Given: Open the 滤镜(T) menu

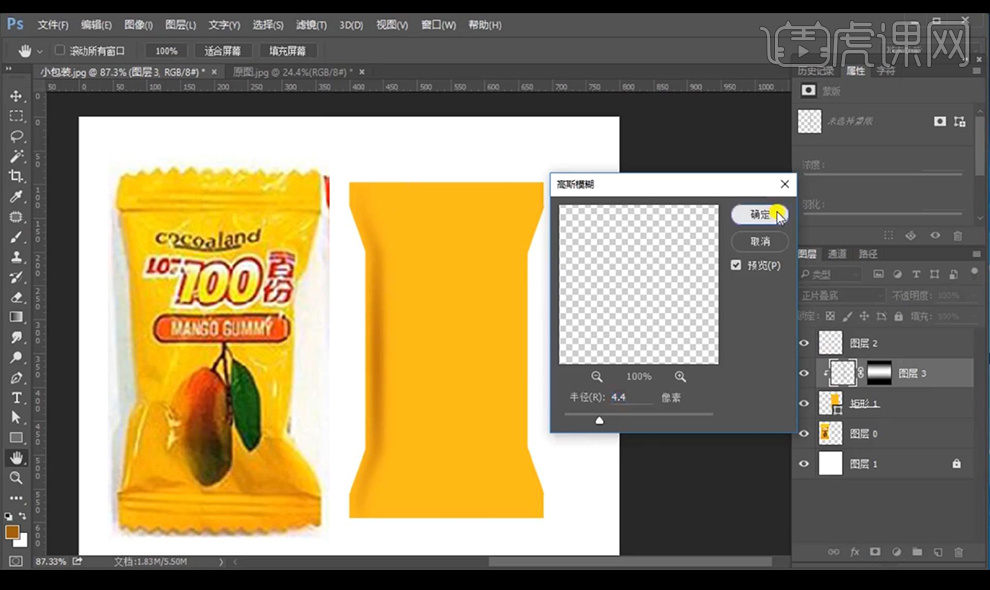Looking at the screenshot, I should coord(311,25).
